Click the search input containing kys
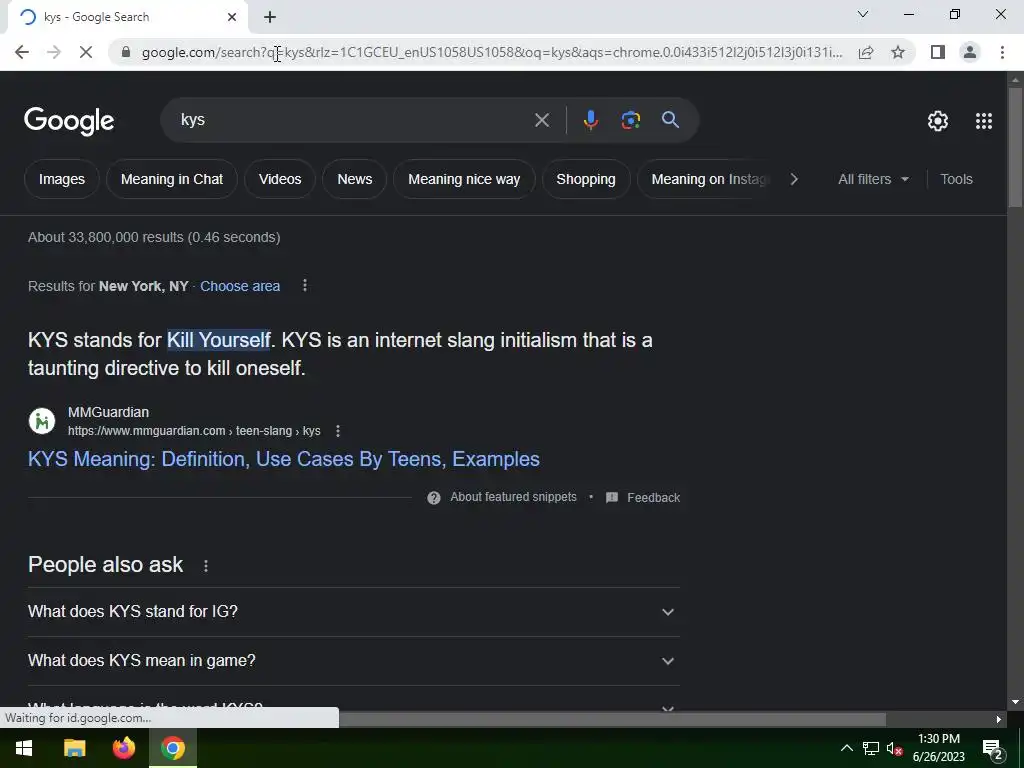 click(353, 120)
